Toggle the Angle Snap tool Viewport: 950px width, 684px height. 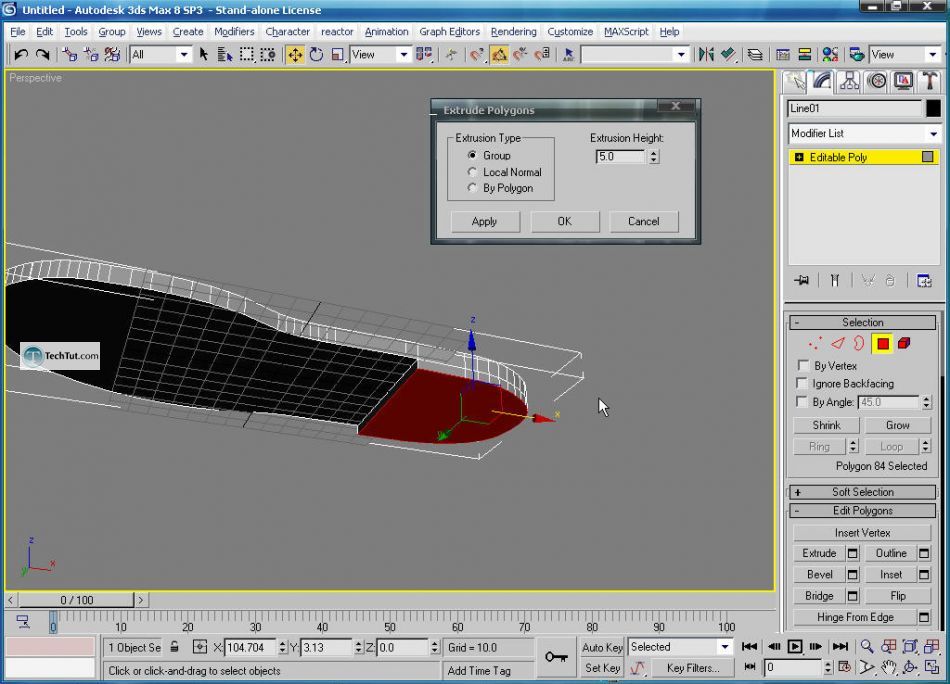point(499,55)
